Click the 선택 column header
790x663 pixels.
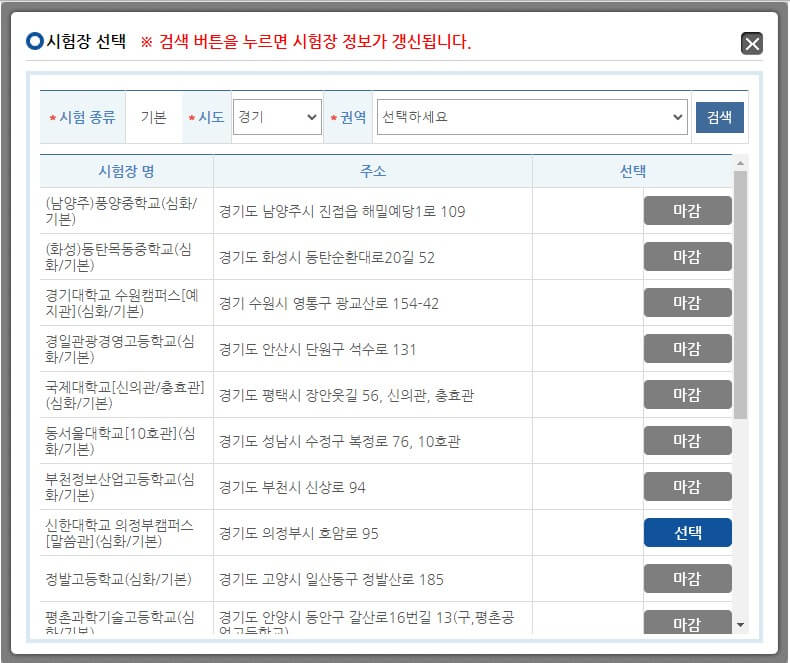click(x=632, y=171)
